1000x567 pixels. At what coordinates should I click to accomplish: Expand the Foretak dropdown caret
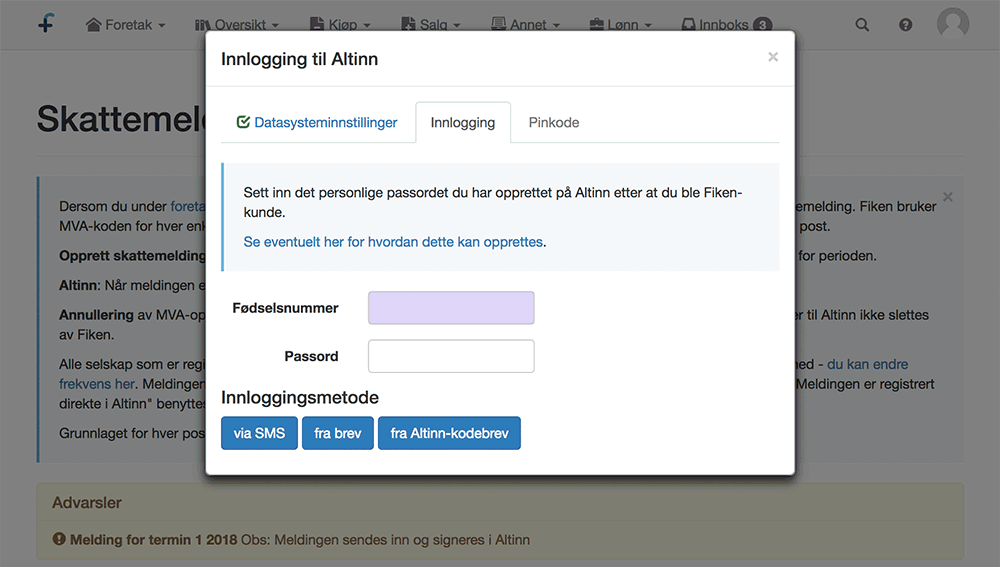pyautogui.click(x=162, y=26)
